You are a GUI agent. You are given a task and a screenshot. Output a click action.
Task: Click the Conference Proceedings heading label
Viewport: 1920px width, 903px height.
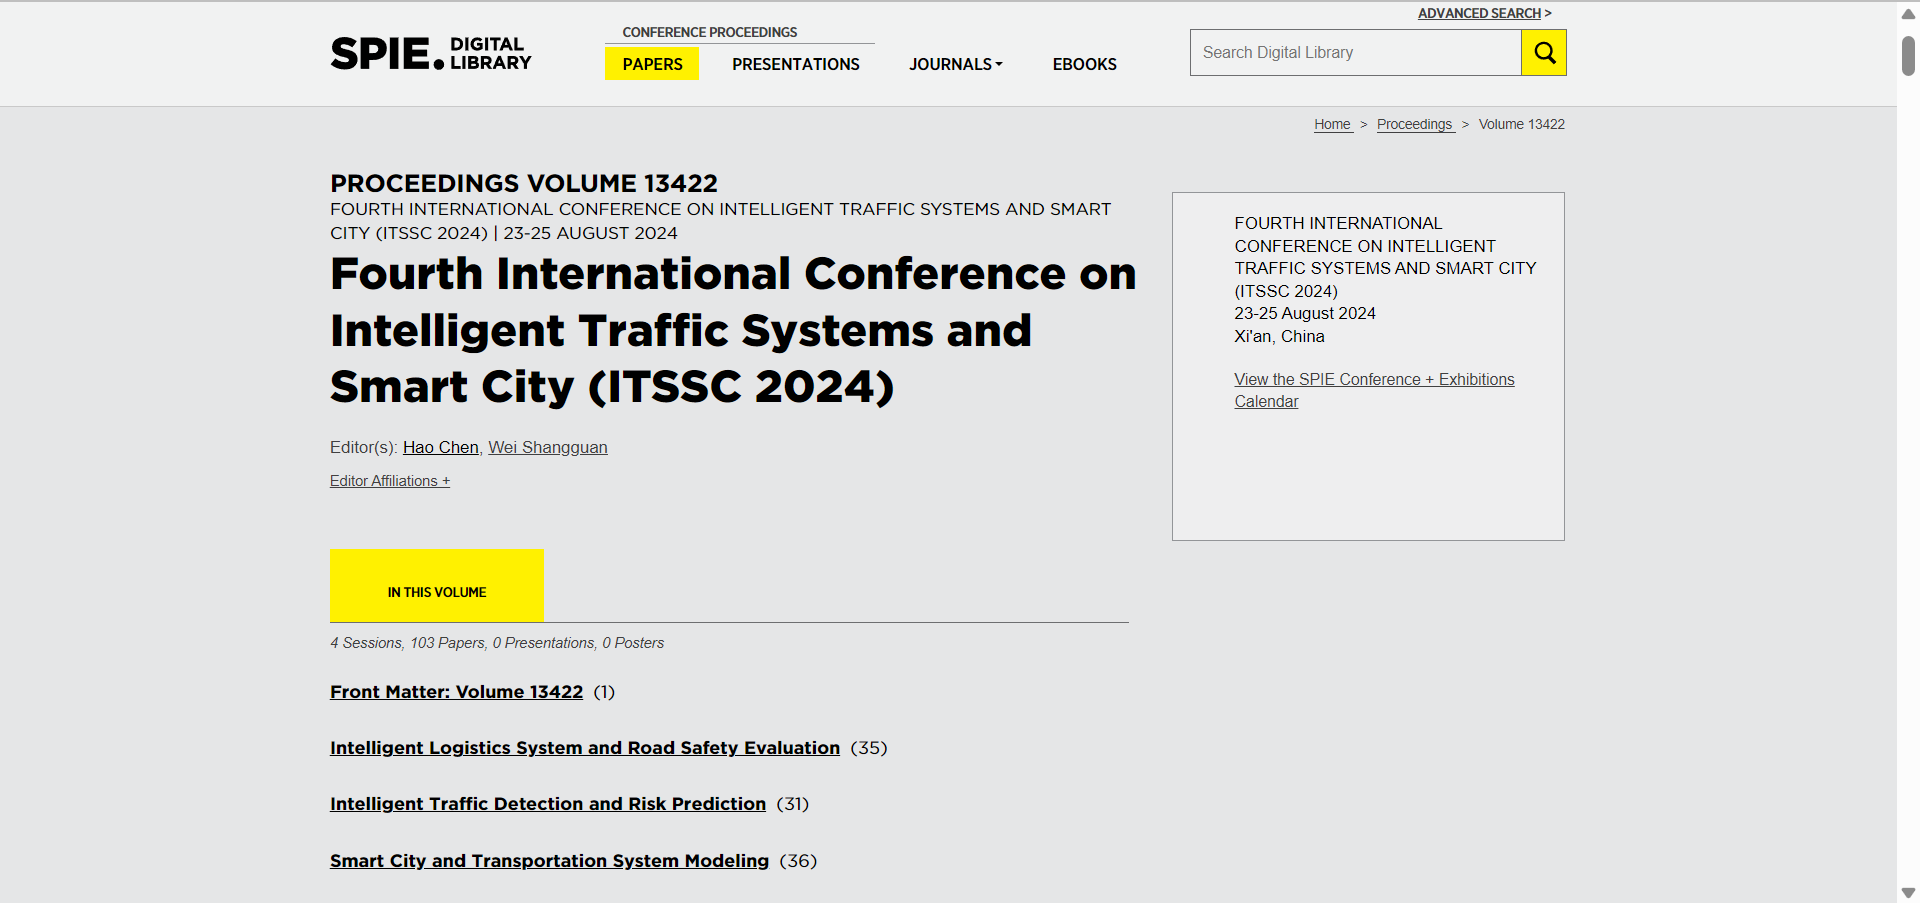(710, 32)
